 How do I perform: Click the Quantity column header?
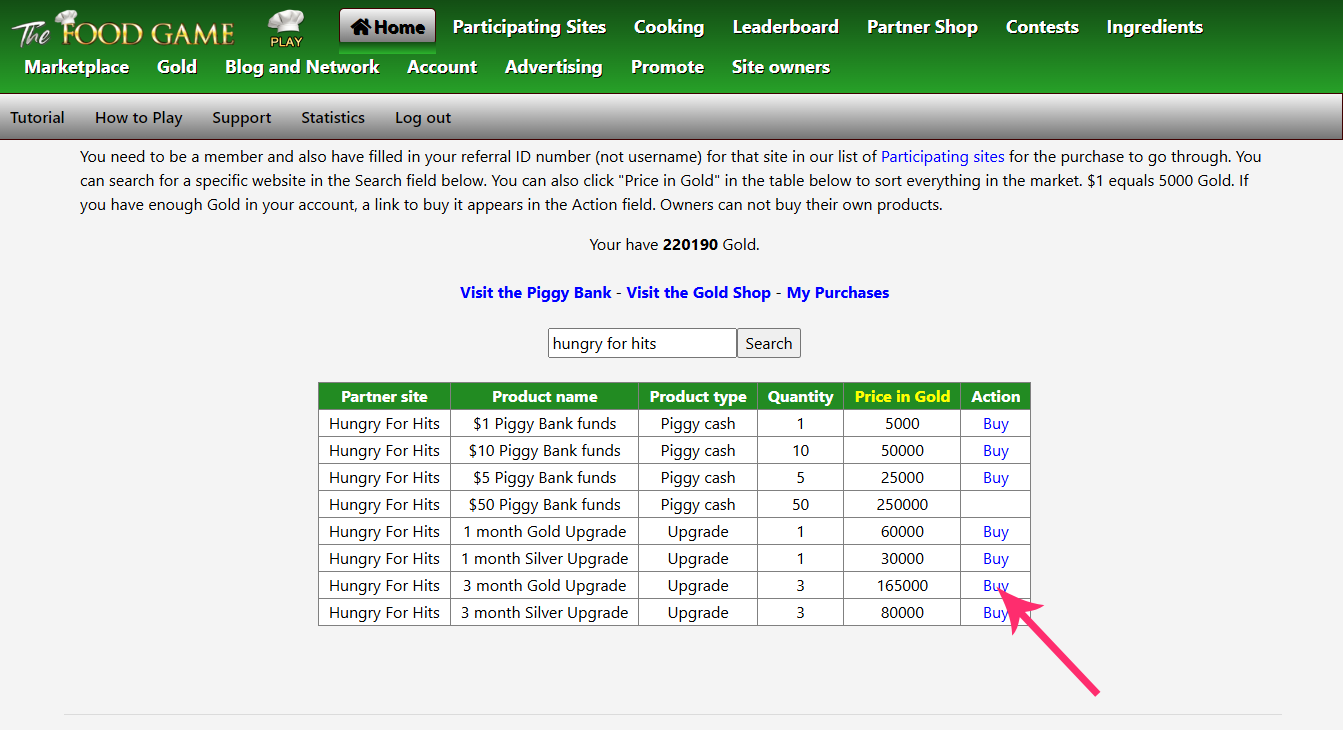(x=801, y=397)
